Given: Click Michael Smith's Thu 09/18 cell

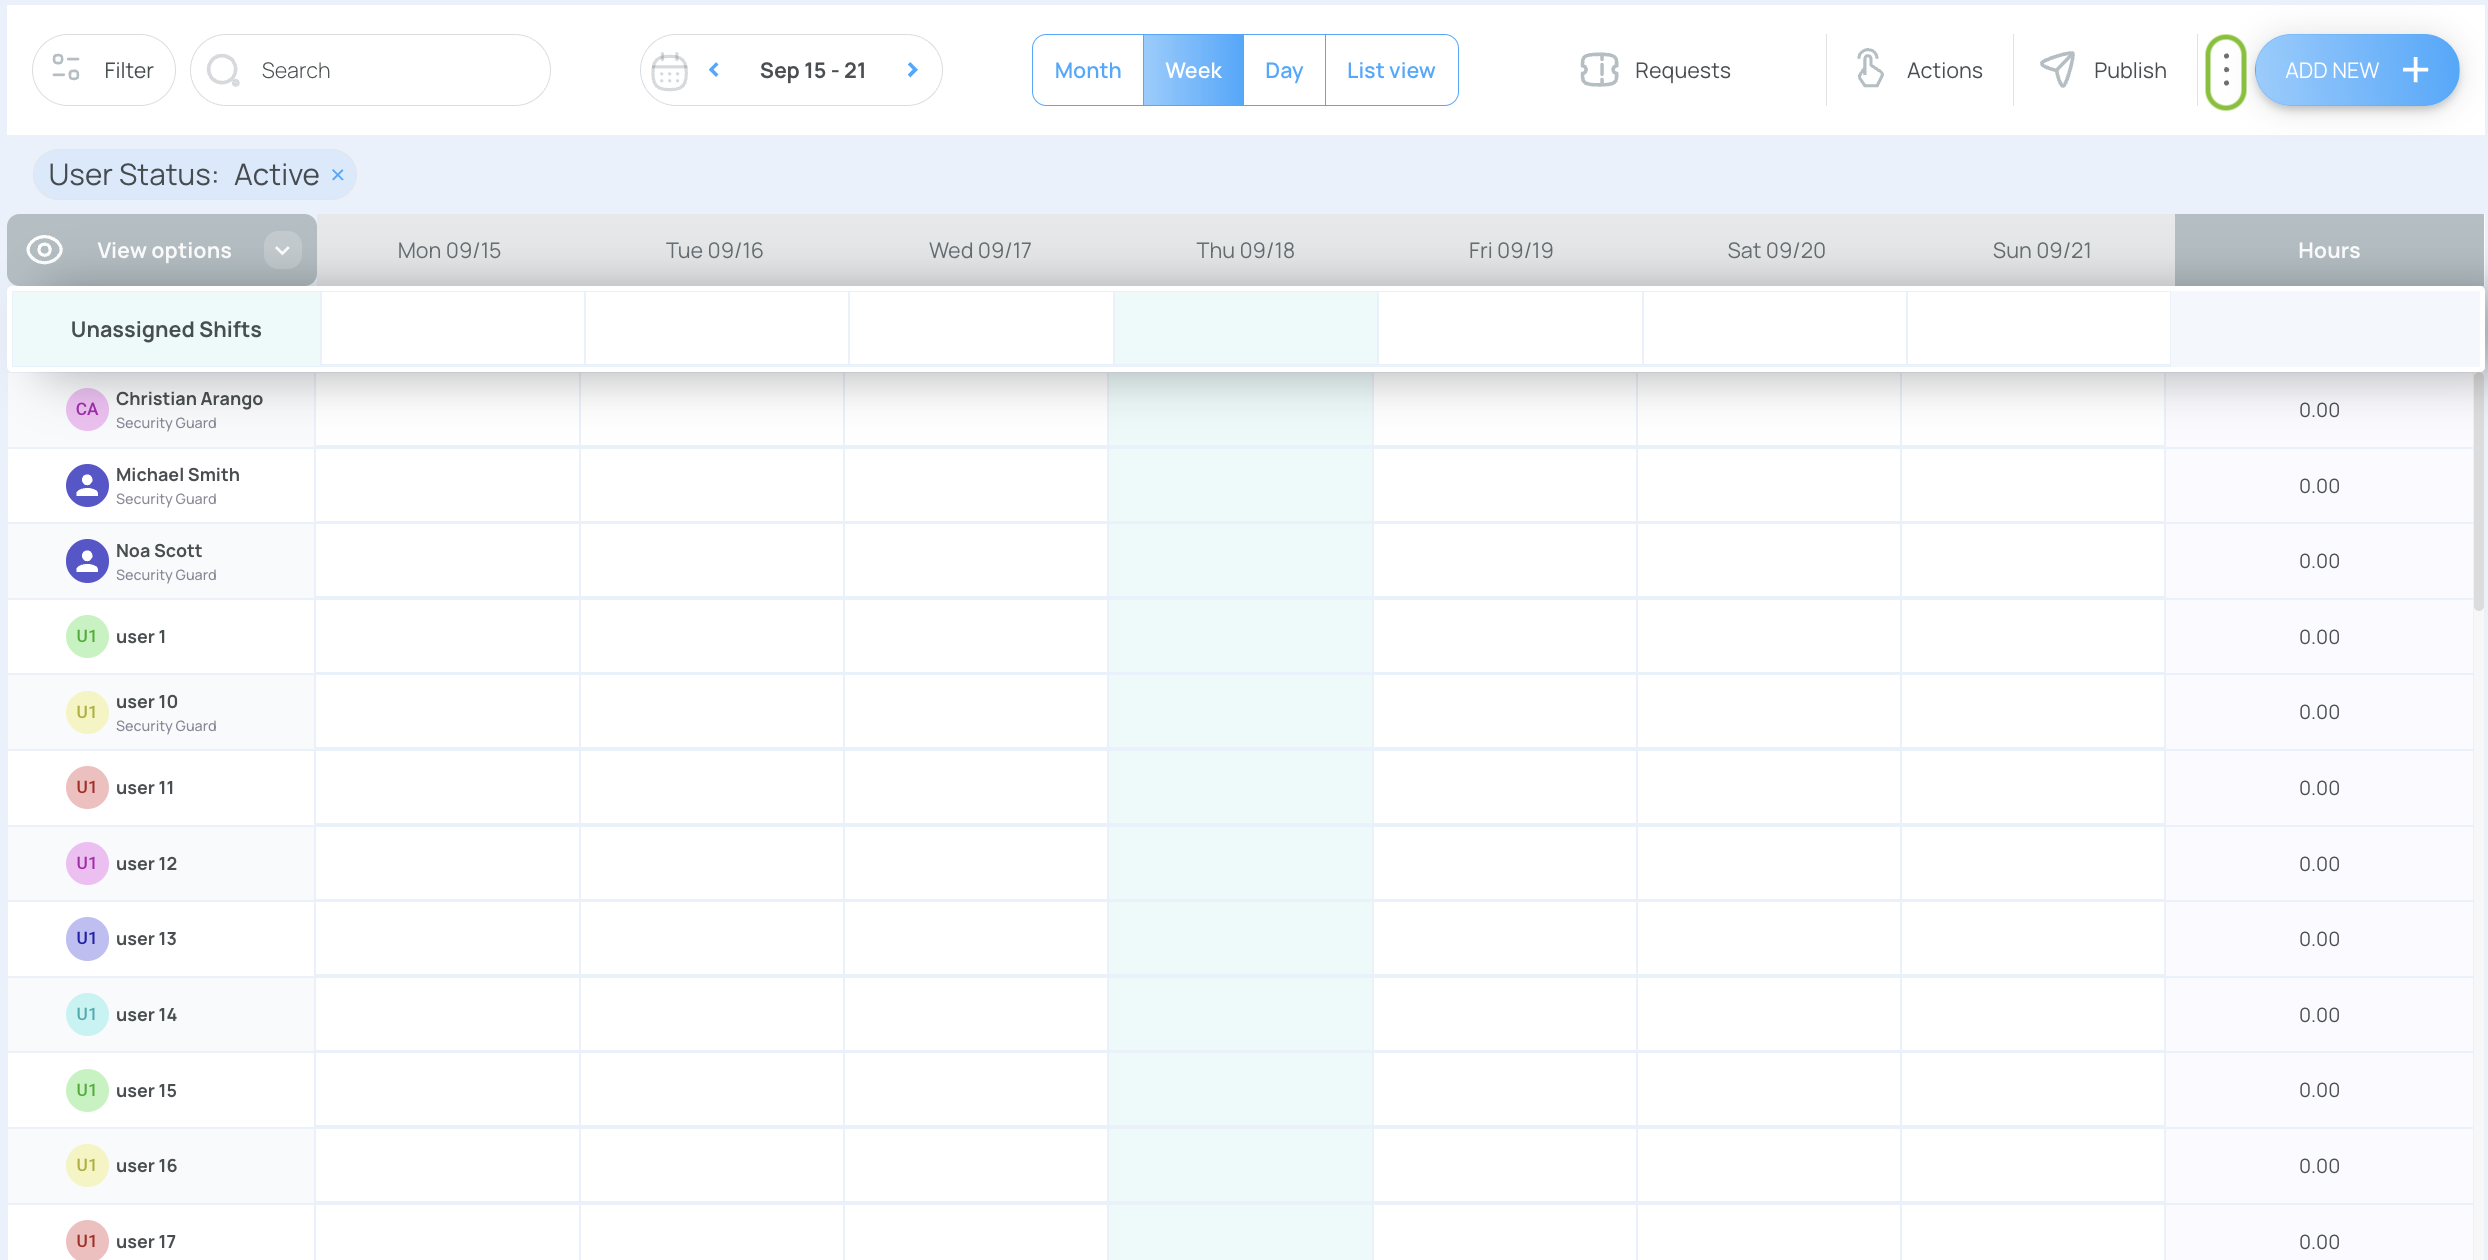Looking at the screenshot, I should (1240, 486).
